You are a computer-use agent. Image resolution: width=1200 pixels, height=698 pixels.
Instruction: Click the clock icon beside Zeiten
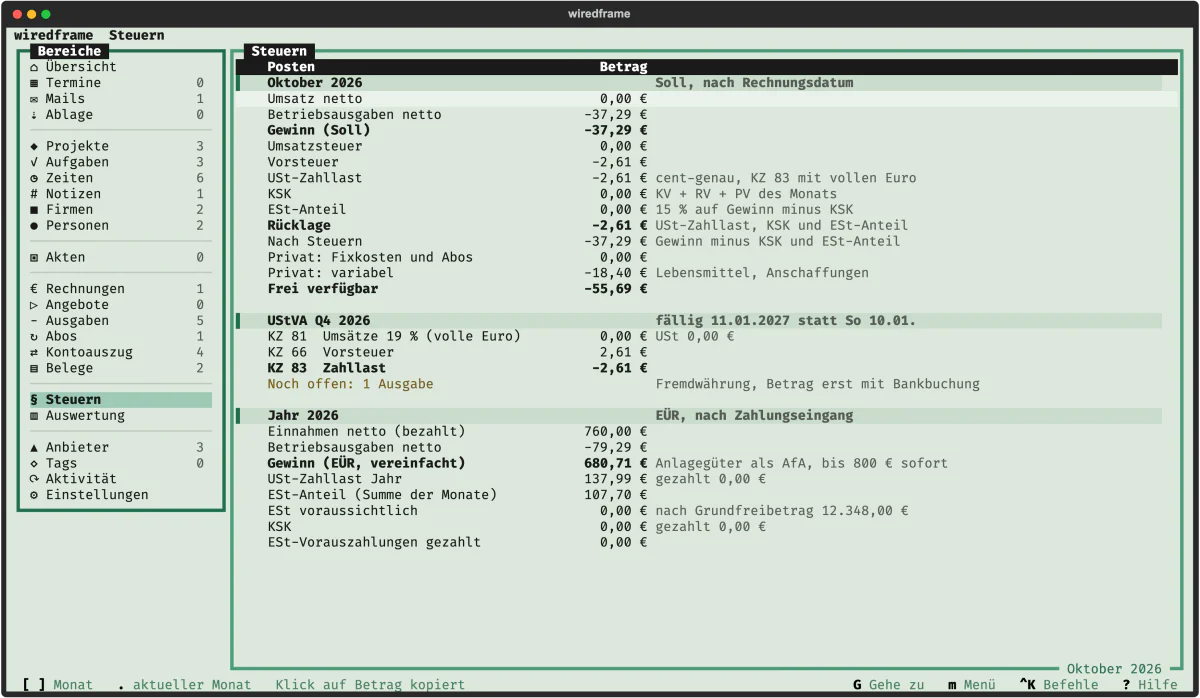34,178
